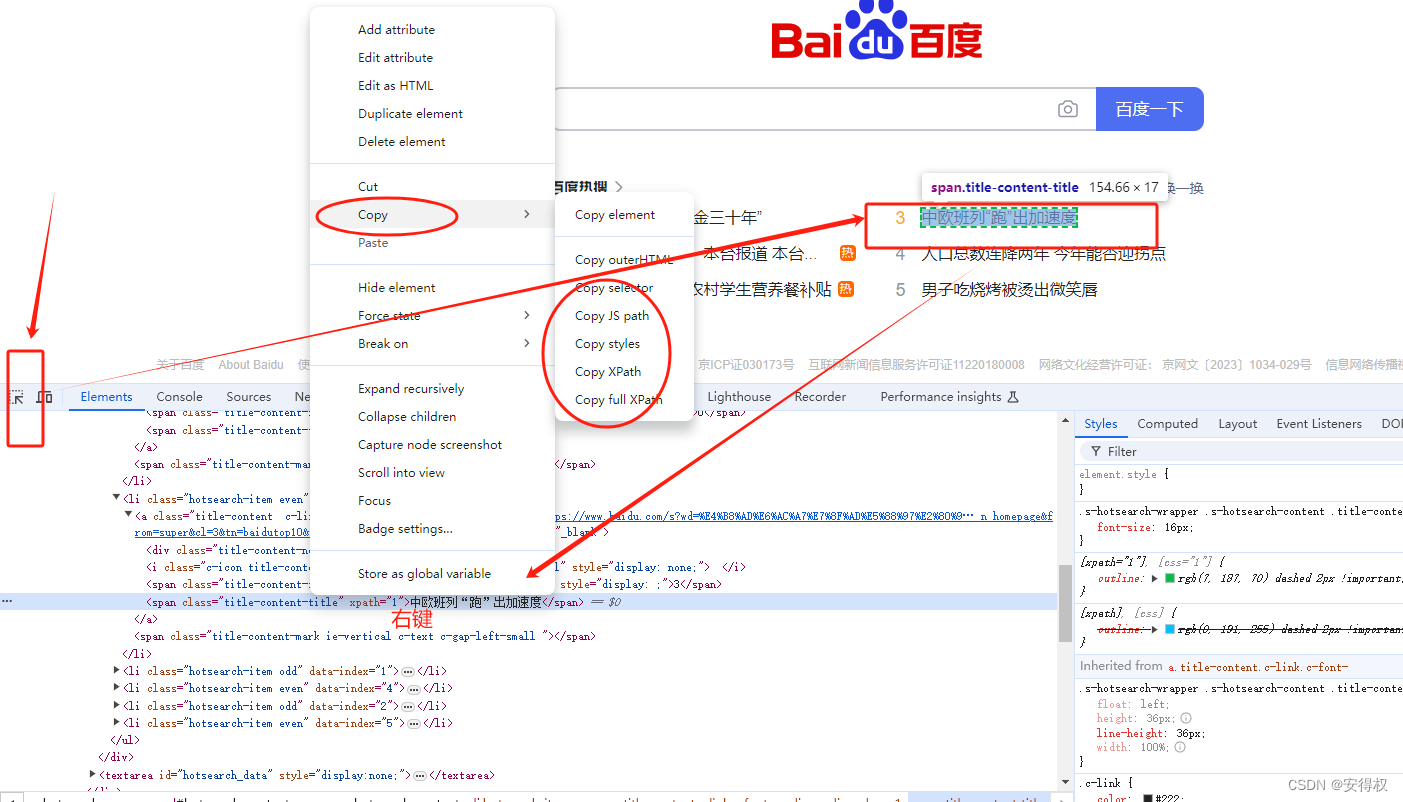Choose Capture node screenshot menu item
The image size is (1403, 802).
[x=432, y=444]
